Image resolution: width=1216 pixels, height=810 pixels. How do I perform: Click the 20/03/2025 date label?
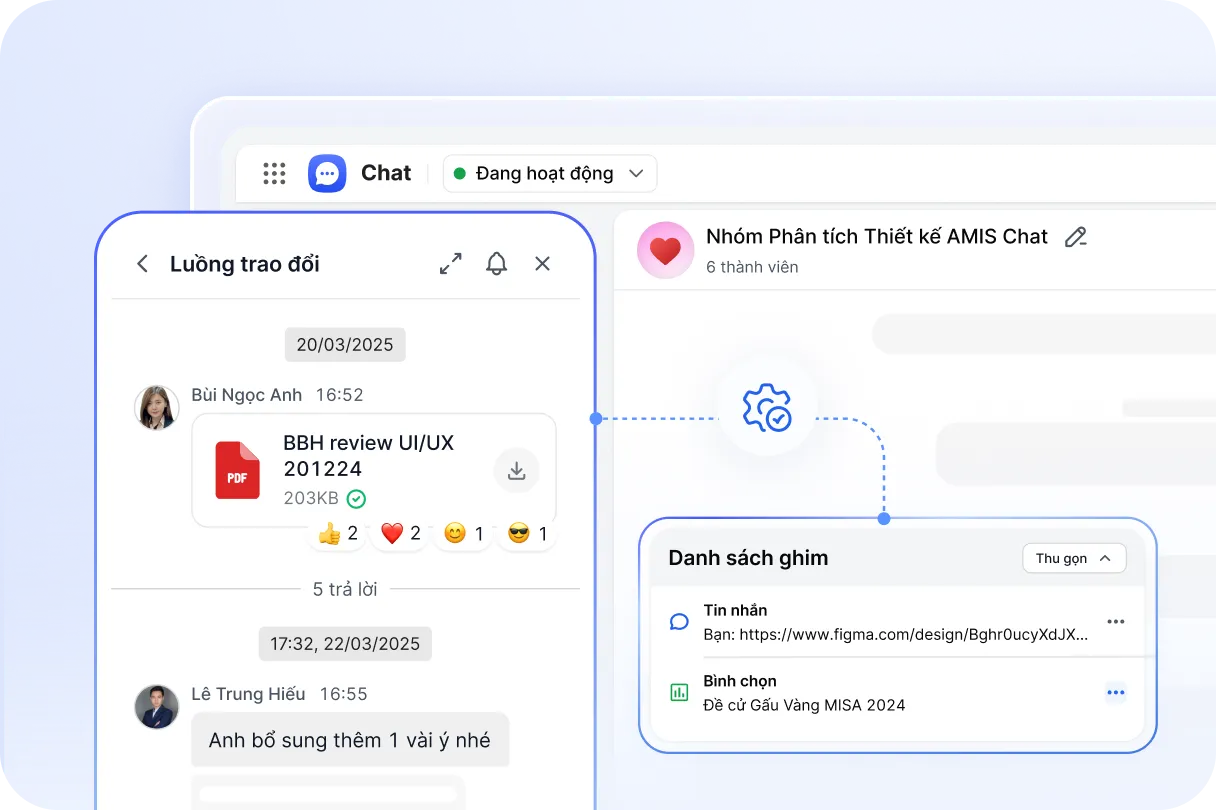click(x=345, y=345)
